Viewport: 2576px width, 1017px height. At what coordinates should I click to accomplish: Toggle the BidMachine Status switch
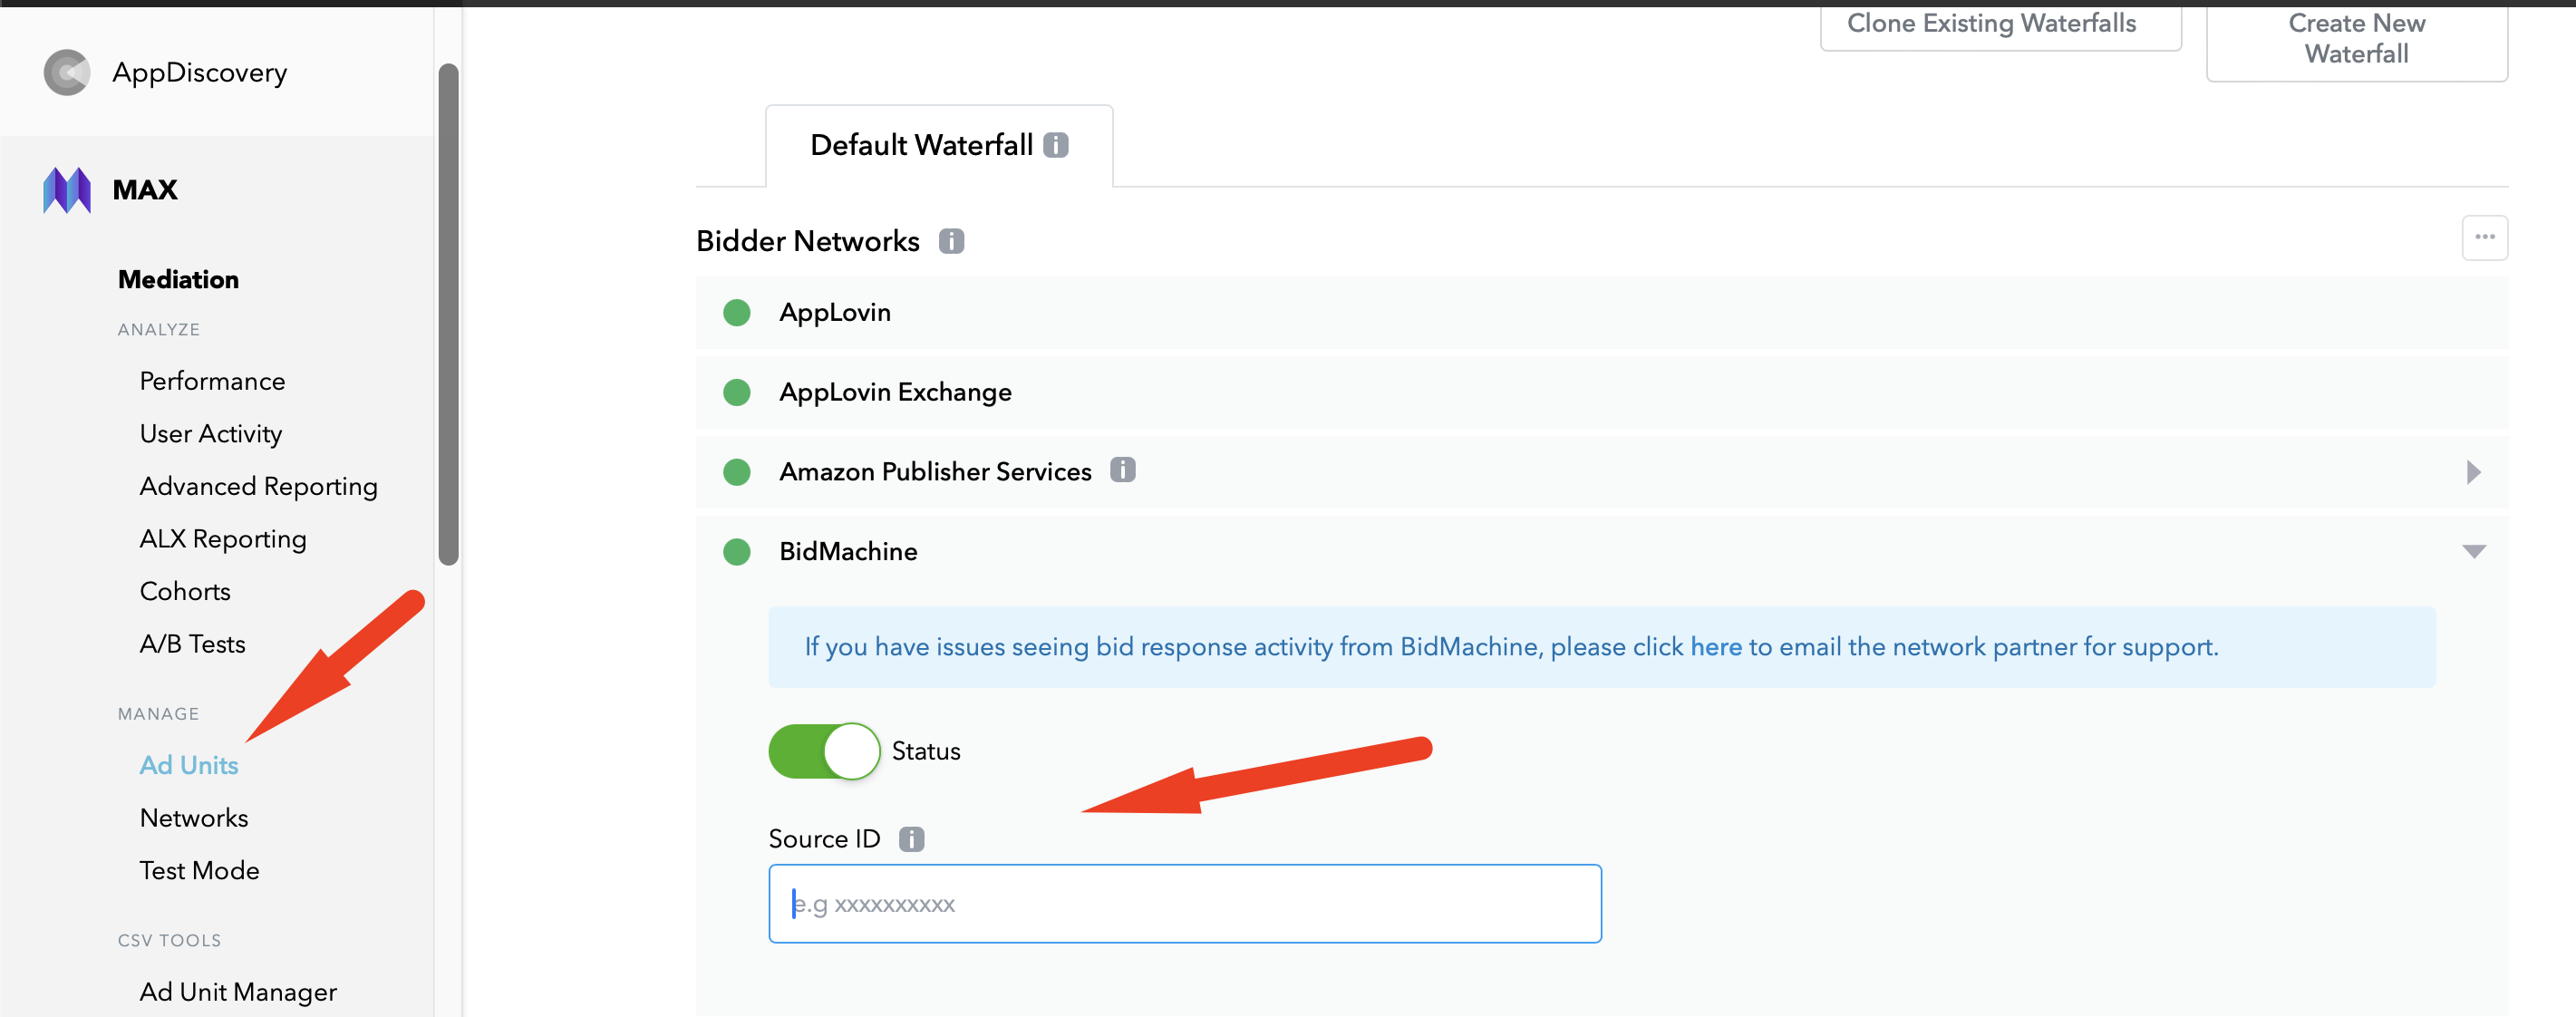(824, 751)
